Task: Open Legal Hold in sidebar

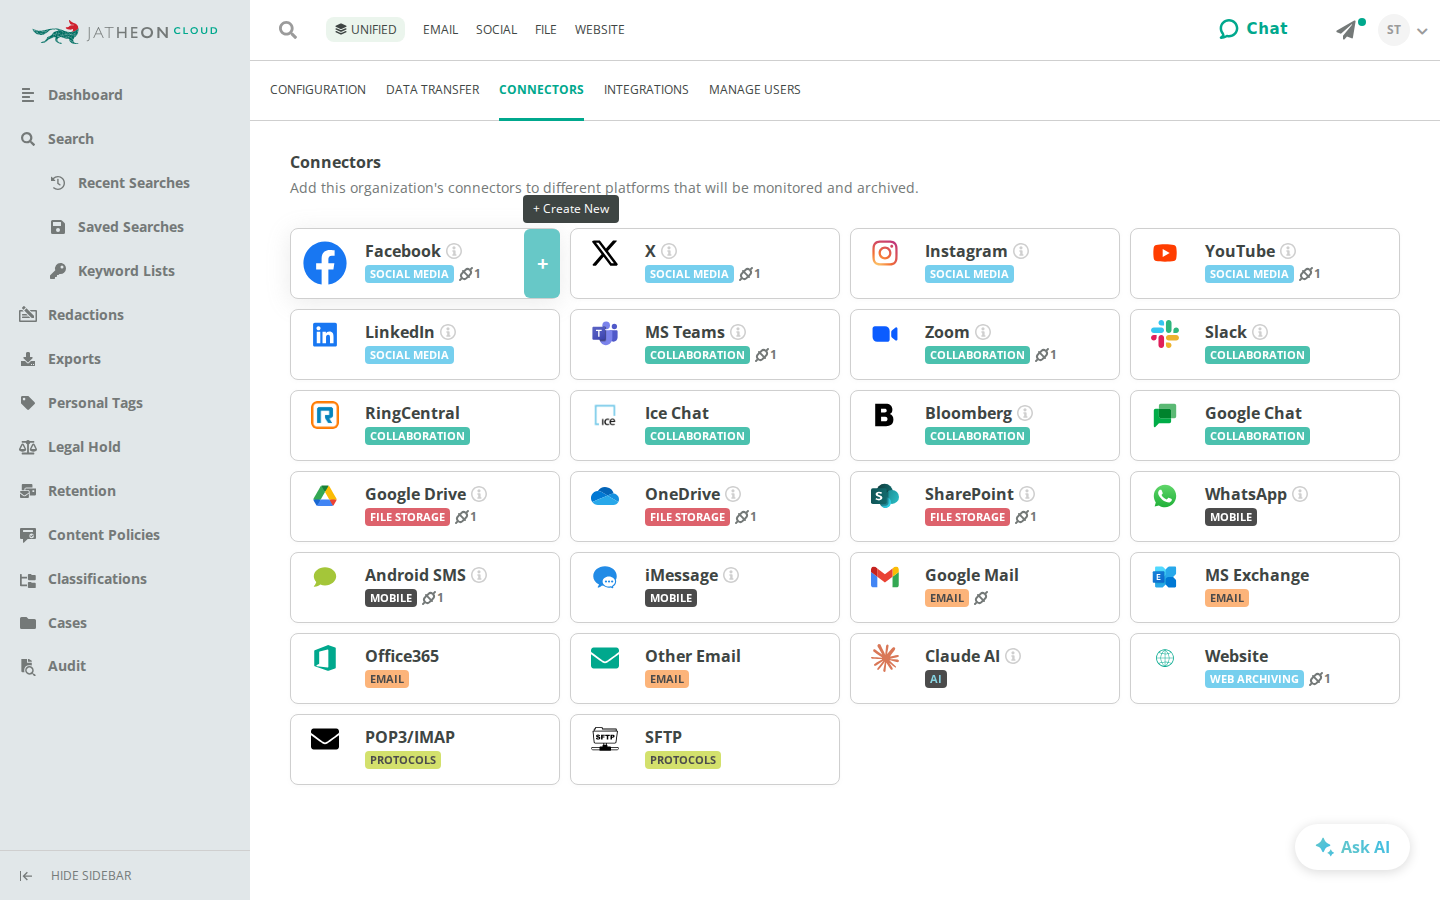Action: click(84, 447)
